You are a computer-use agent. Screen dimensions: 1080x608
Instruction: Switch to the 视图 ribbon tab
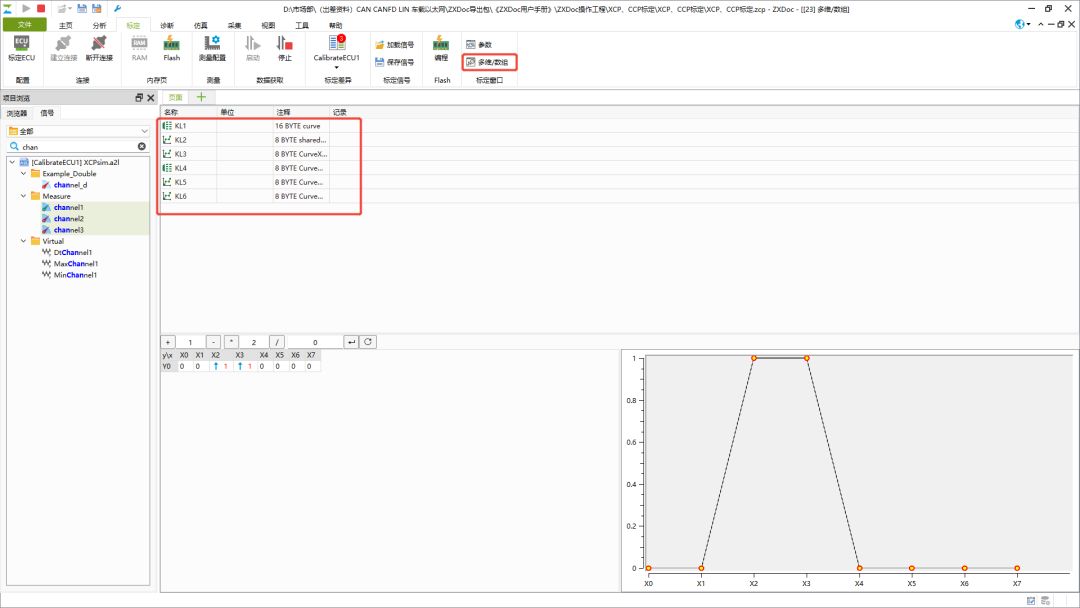click(x=268, y=25)
